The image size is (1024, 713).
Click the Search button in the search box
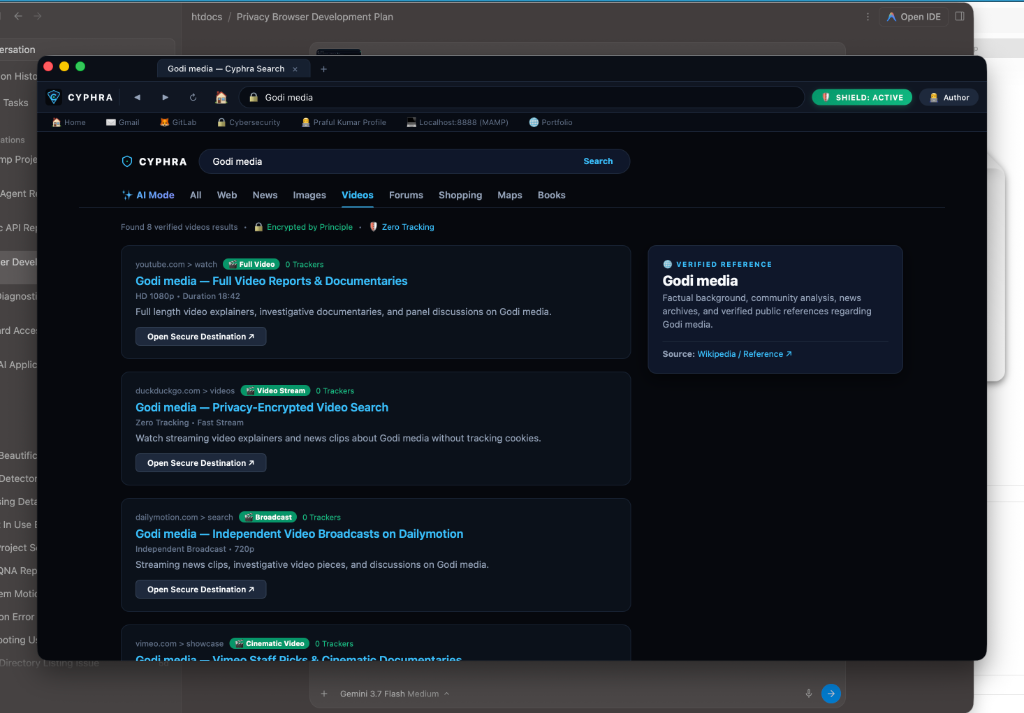click(x=598, y=161)
